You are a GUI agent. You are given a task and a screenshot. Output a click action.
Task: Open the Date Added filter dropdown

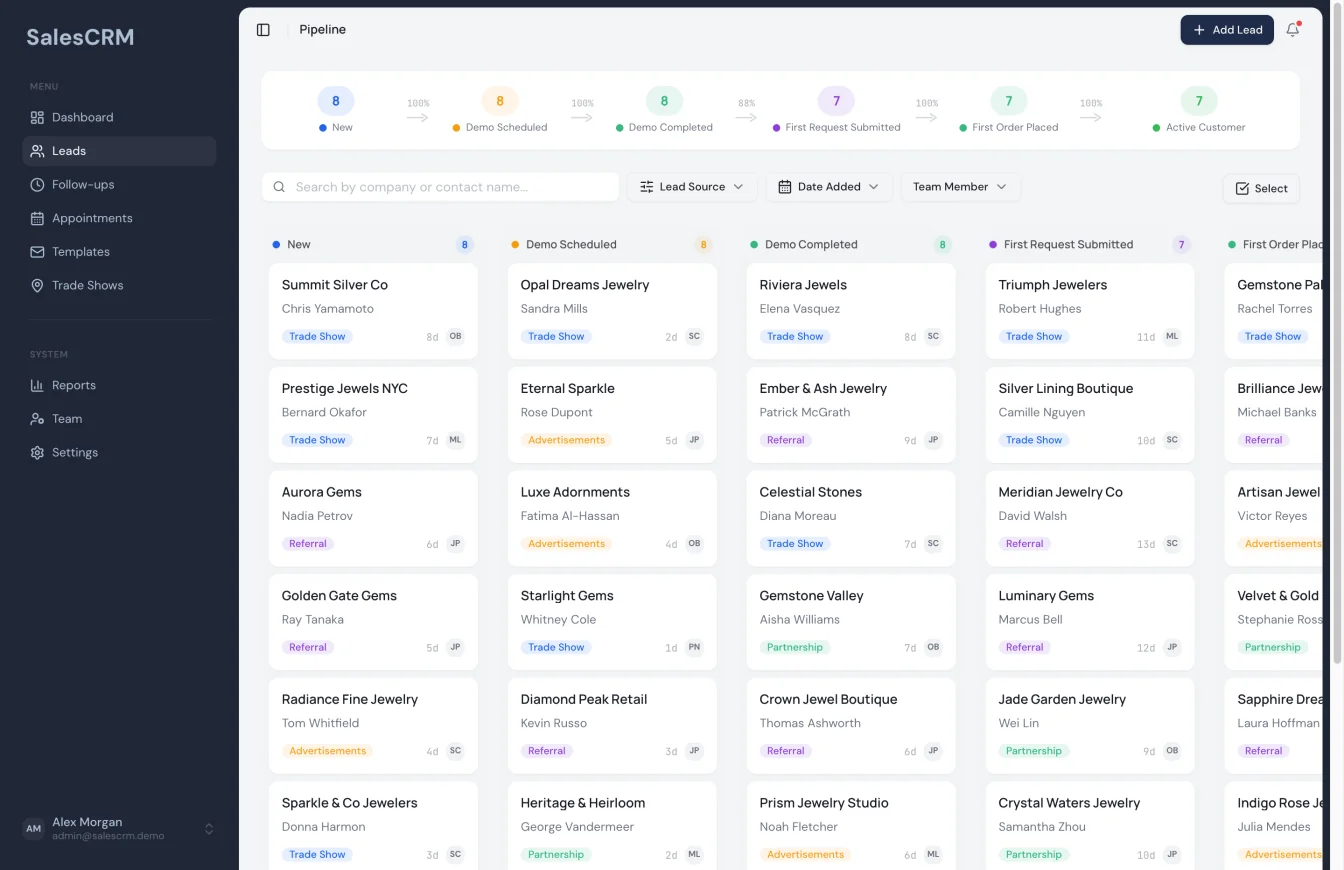[829, 186]
